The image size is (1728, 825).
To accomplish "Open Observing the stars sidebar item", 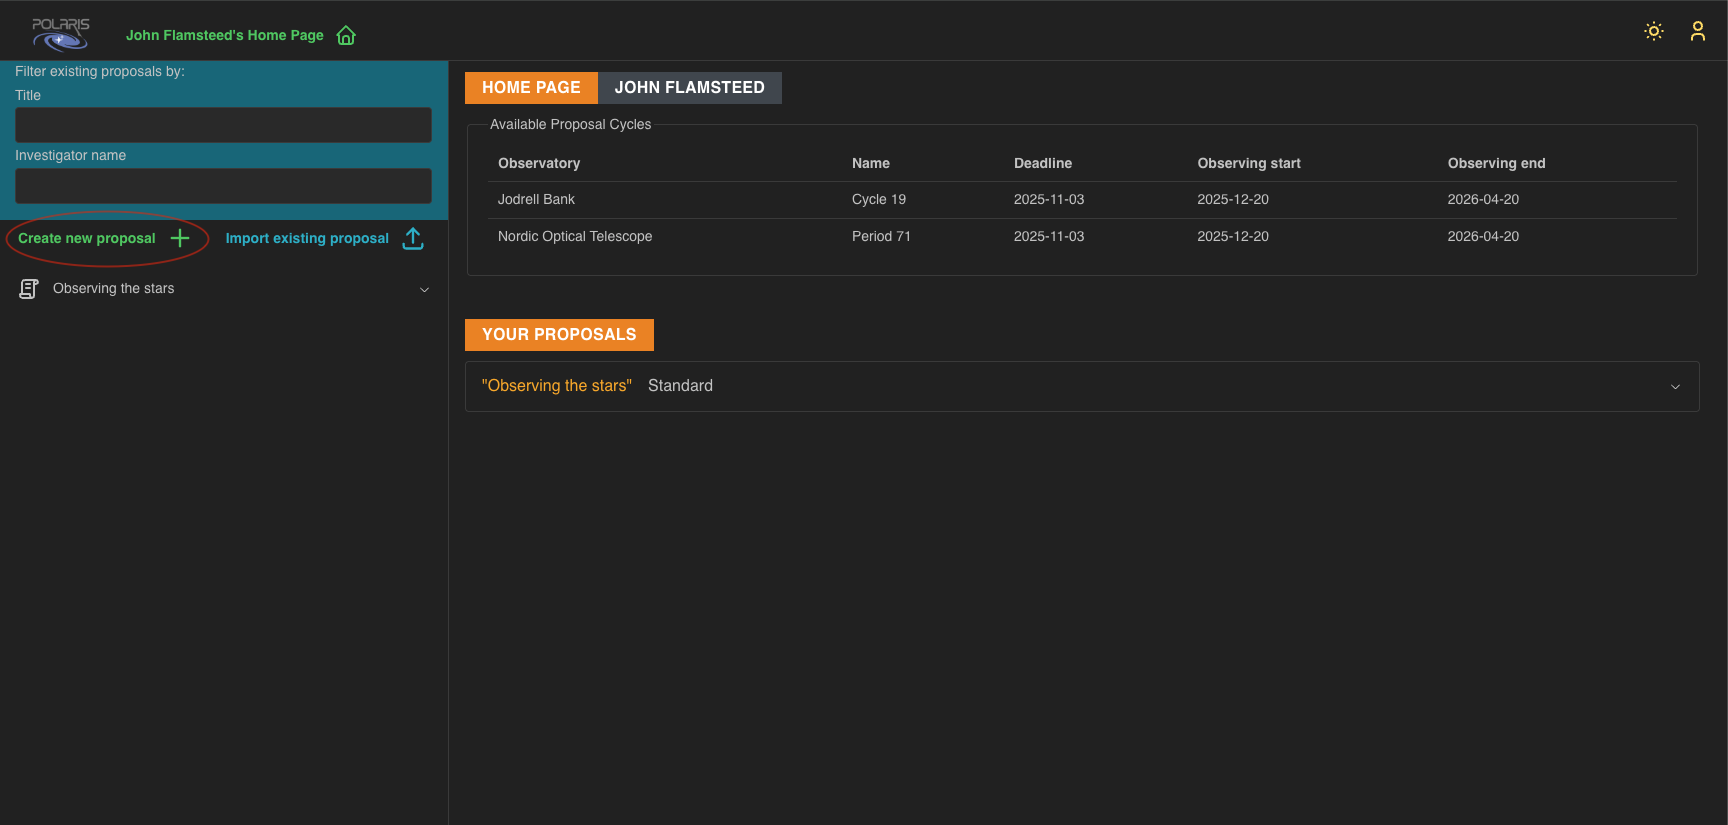I will point(113,289).
